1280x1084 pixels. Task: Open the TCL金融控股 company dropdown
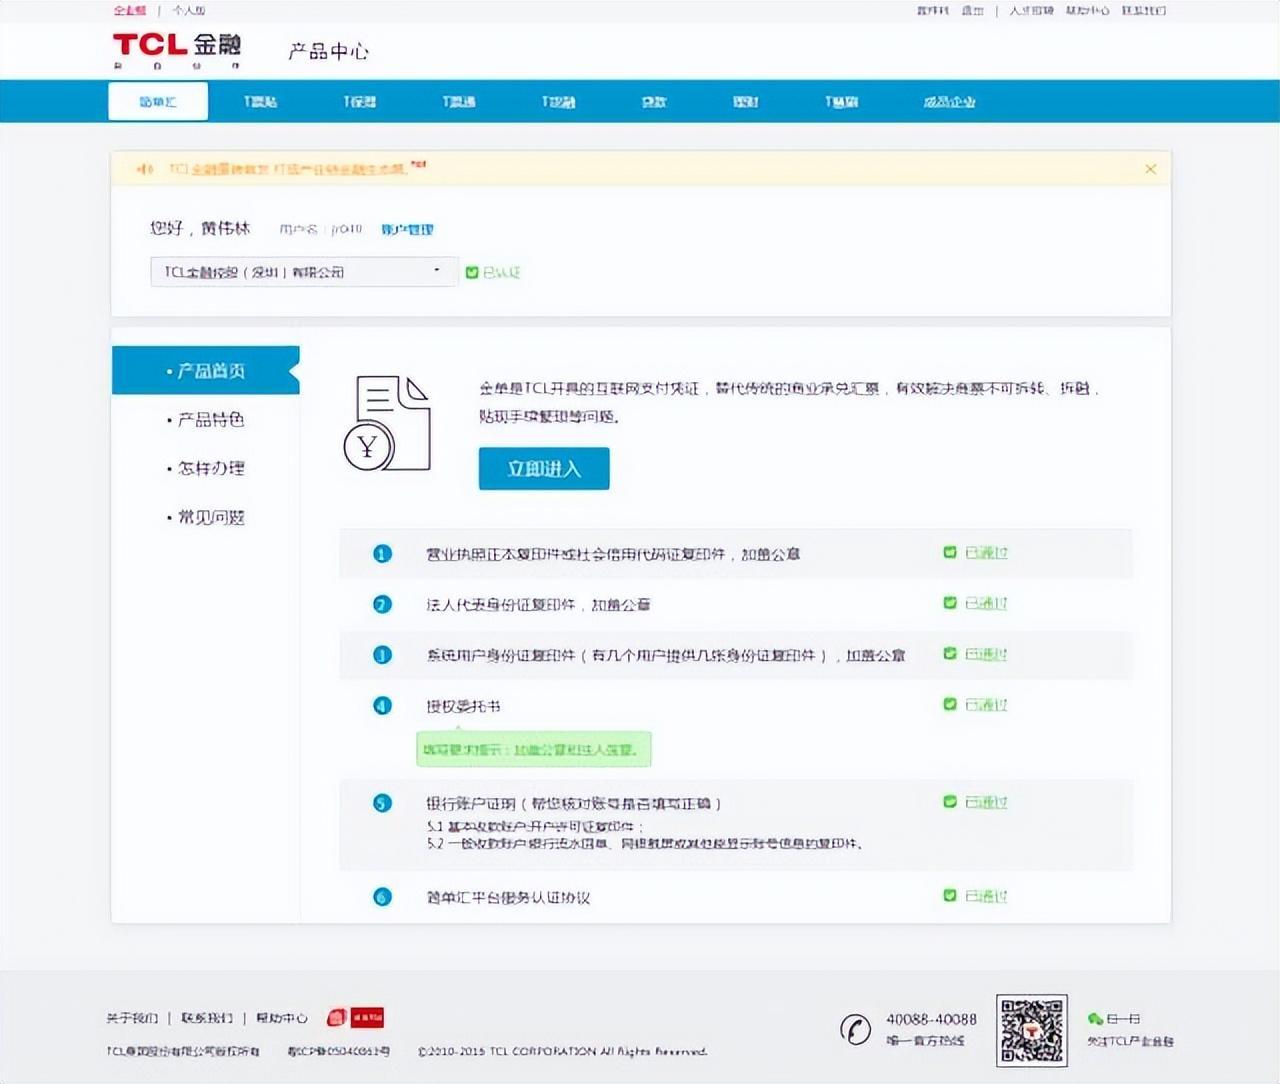(x=304, y=272)
